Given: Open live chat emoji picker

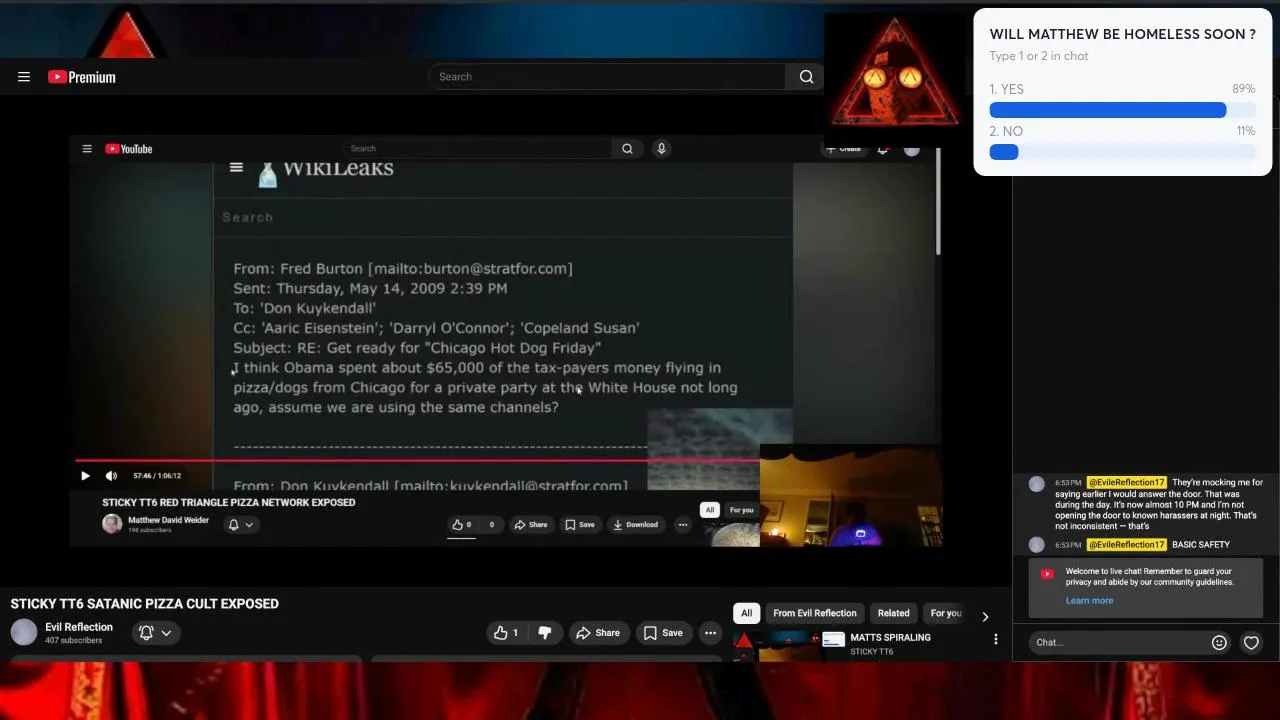Looking at the screenshot, I should coord(1219,643).
